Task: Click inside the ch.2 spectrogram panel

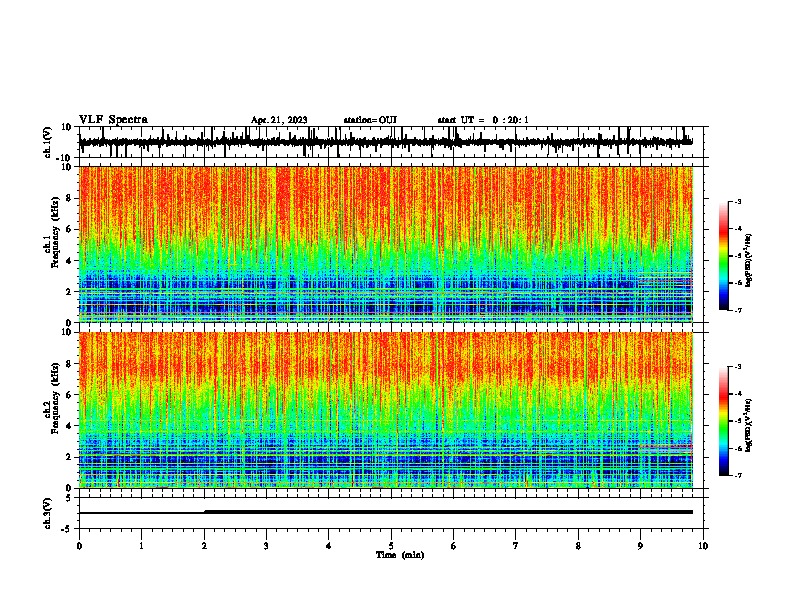Action: click(386, 410)
